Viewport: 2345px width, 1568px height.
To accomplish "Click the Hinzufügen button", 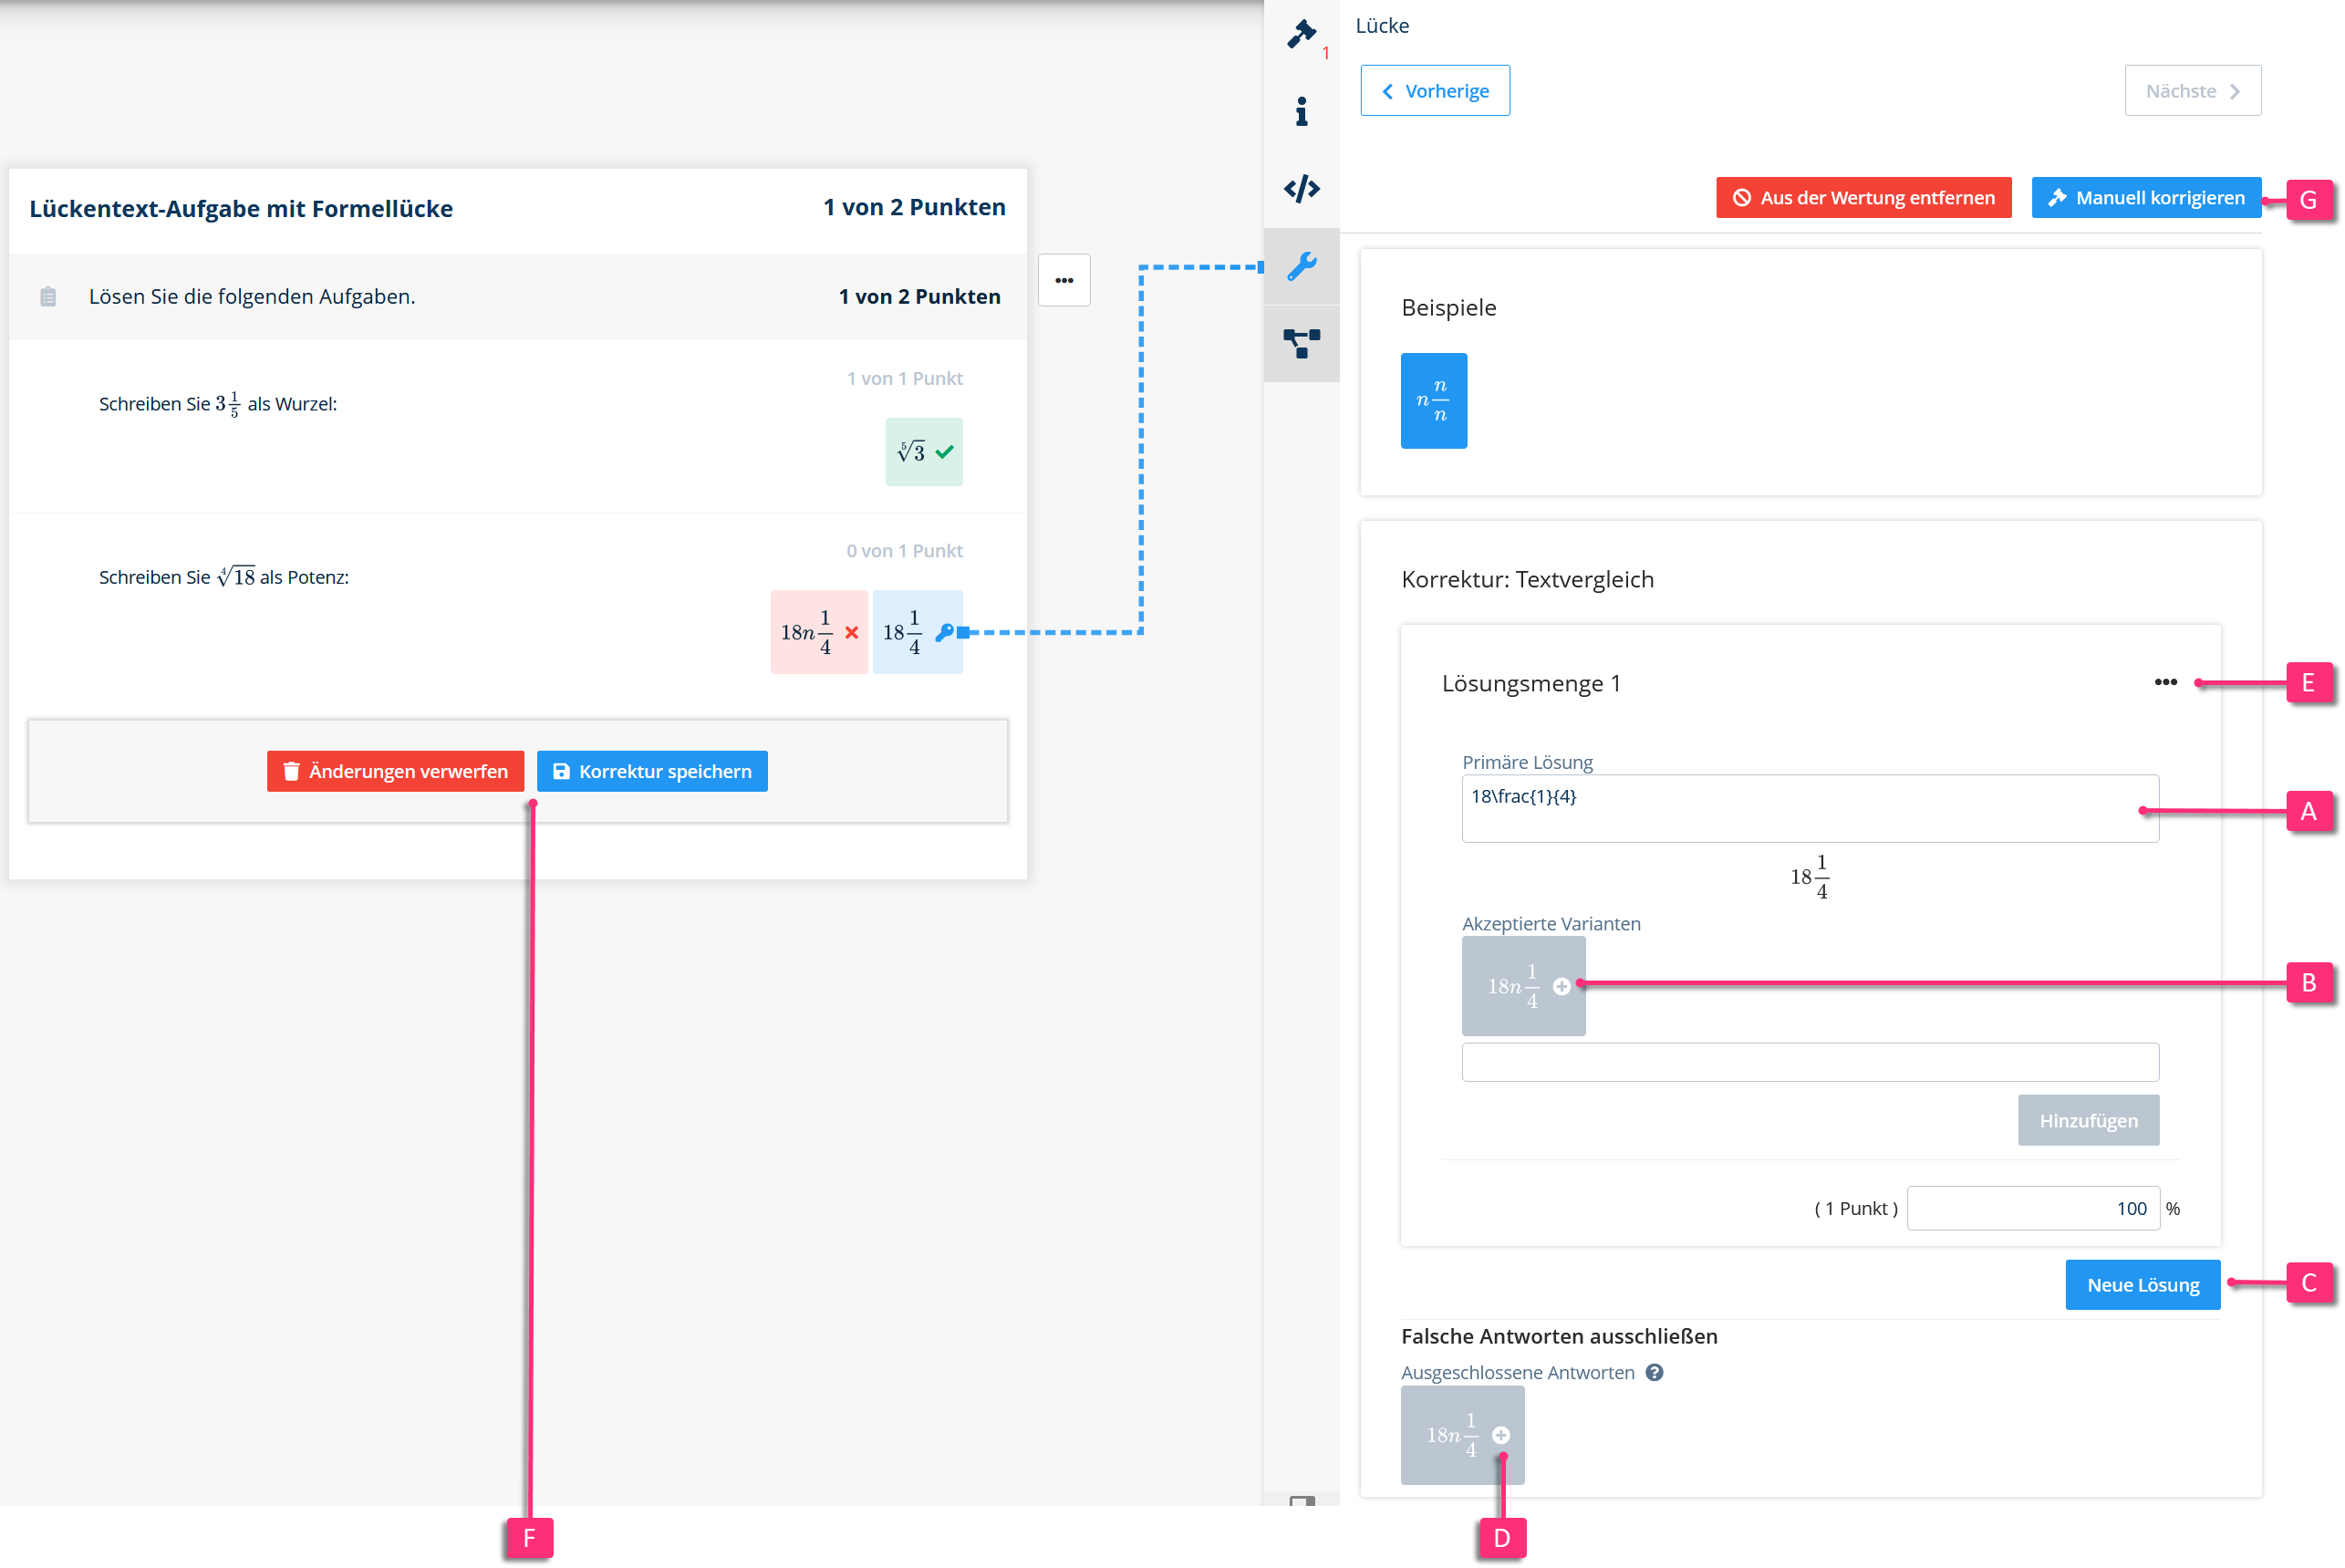I will pyautogui.click(x=2088, y=1120).
